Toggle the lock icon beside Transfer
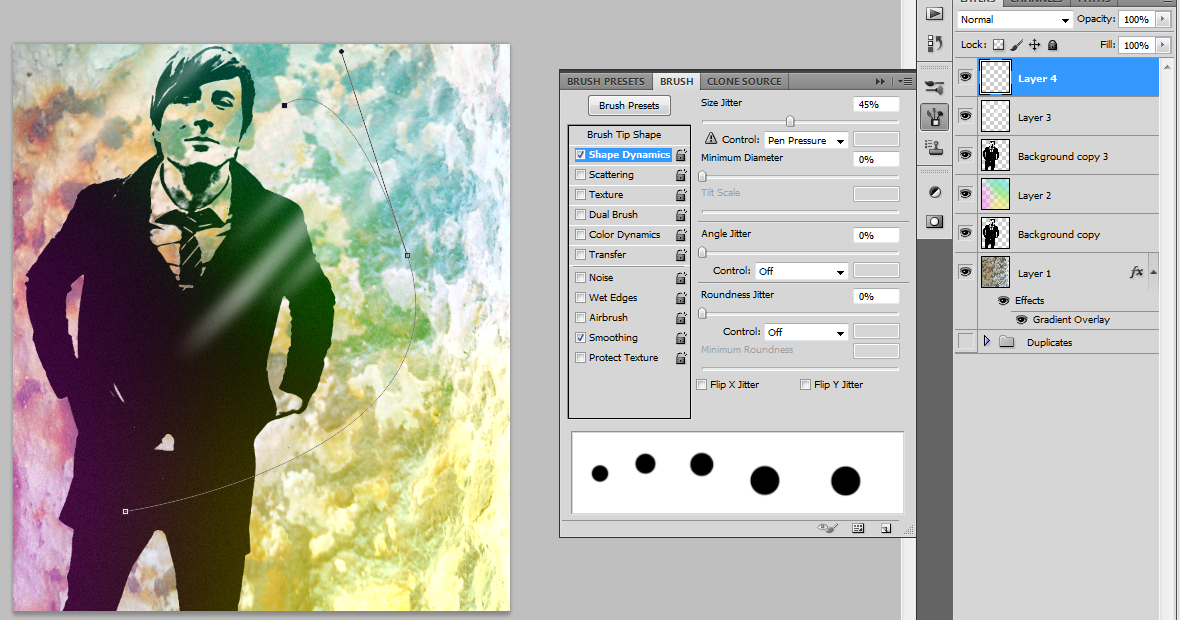This screenshot has height=620, width=1180. pos(681,255)
